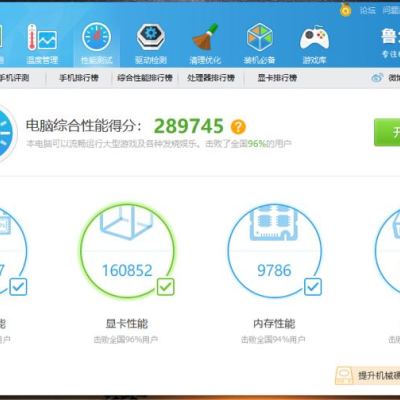Click the description line with 击败了全国96%的用户
Screen dimensions: 400x400
coord(159,144)
